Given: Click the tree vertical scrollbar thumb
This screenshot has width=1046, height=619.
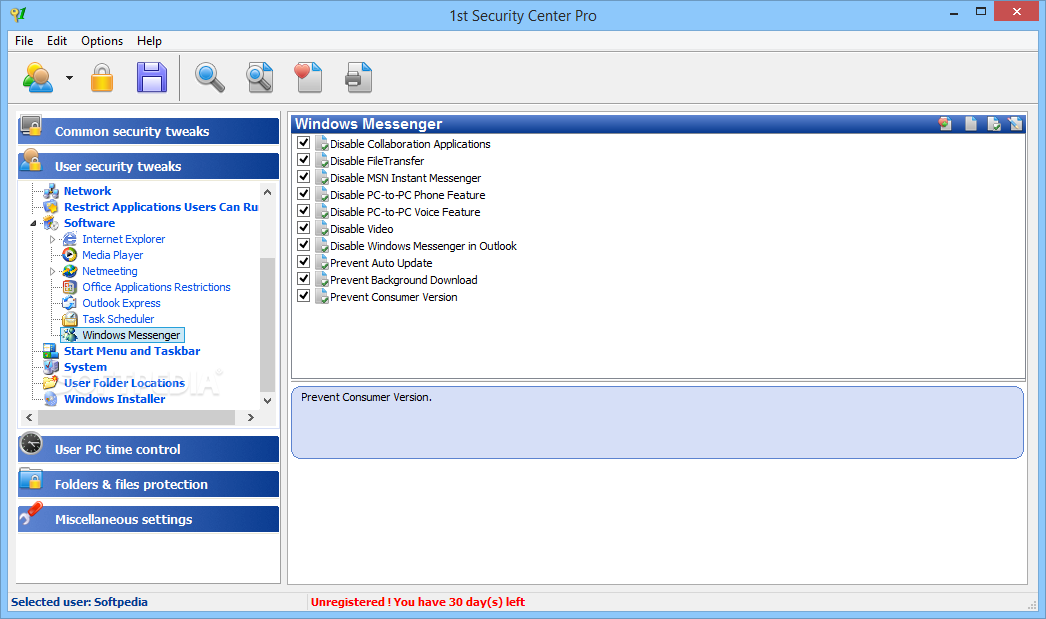Looking at the screenshot, I should [268, 324].
